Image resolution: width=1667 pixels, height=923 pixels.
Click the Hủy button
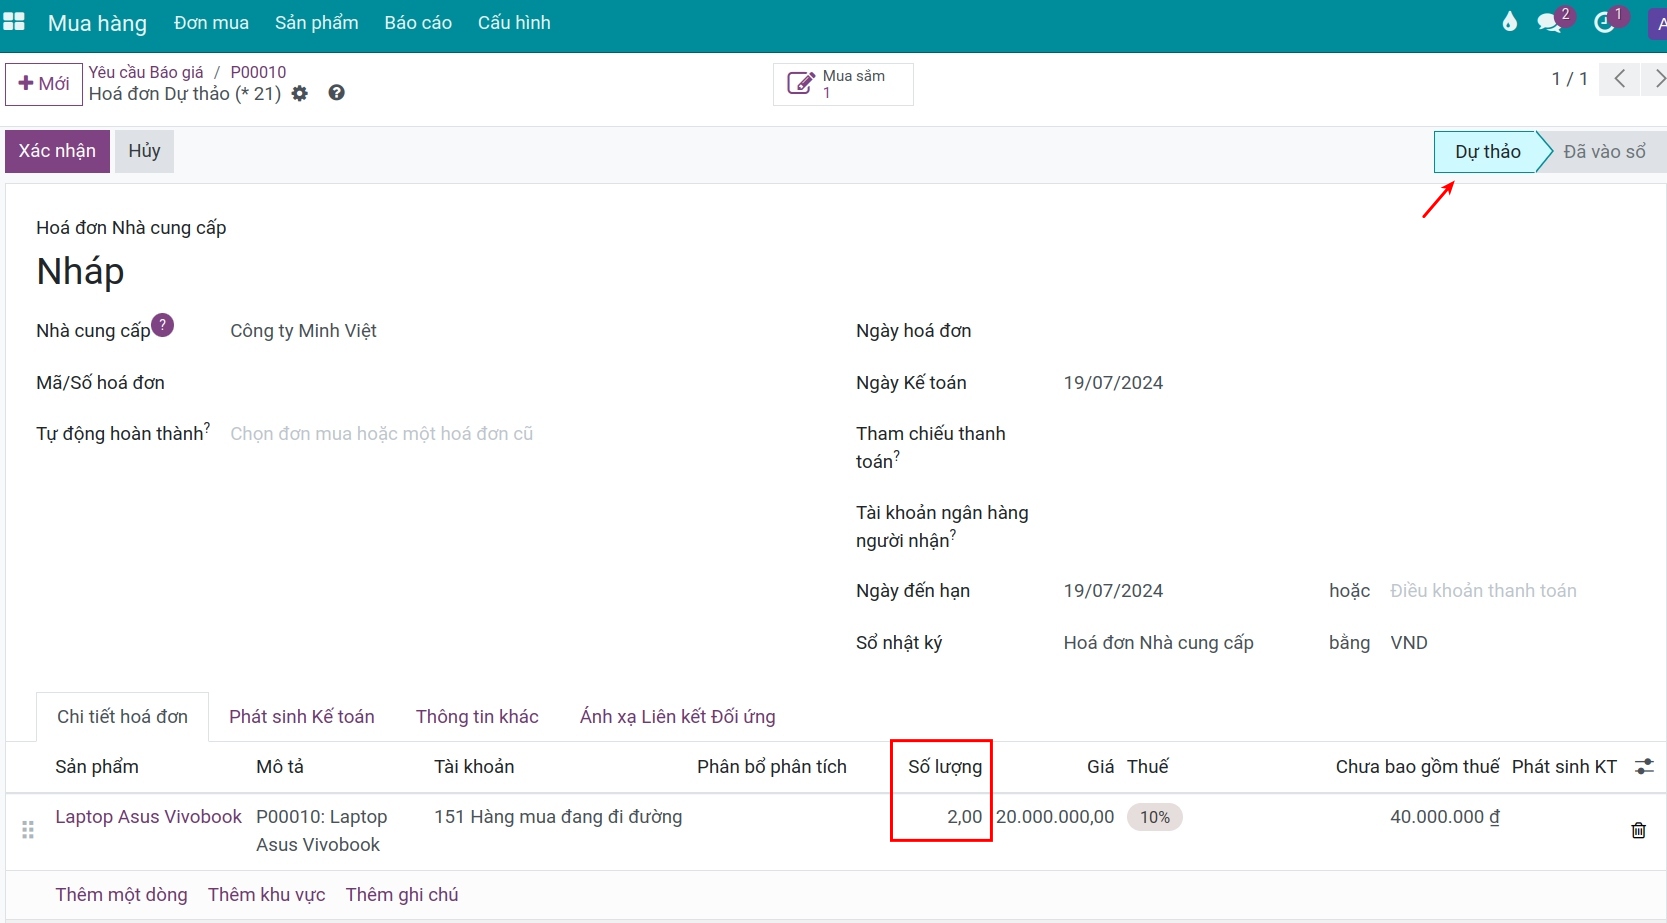(x=144, y=151)
